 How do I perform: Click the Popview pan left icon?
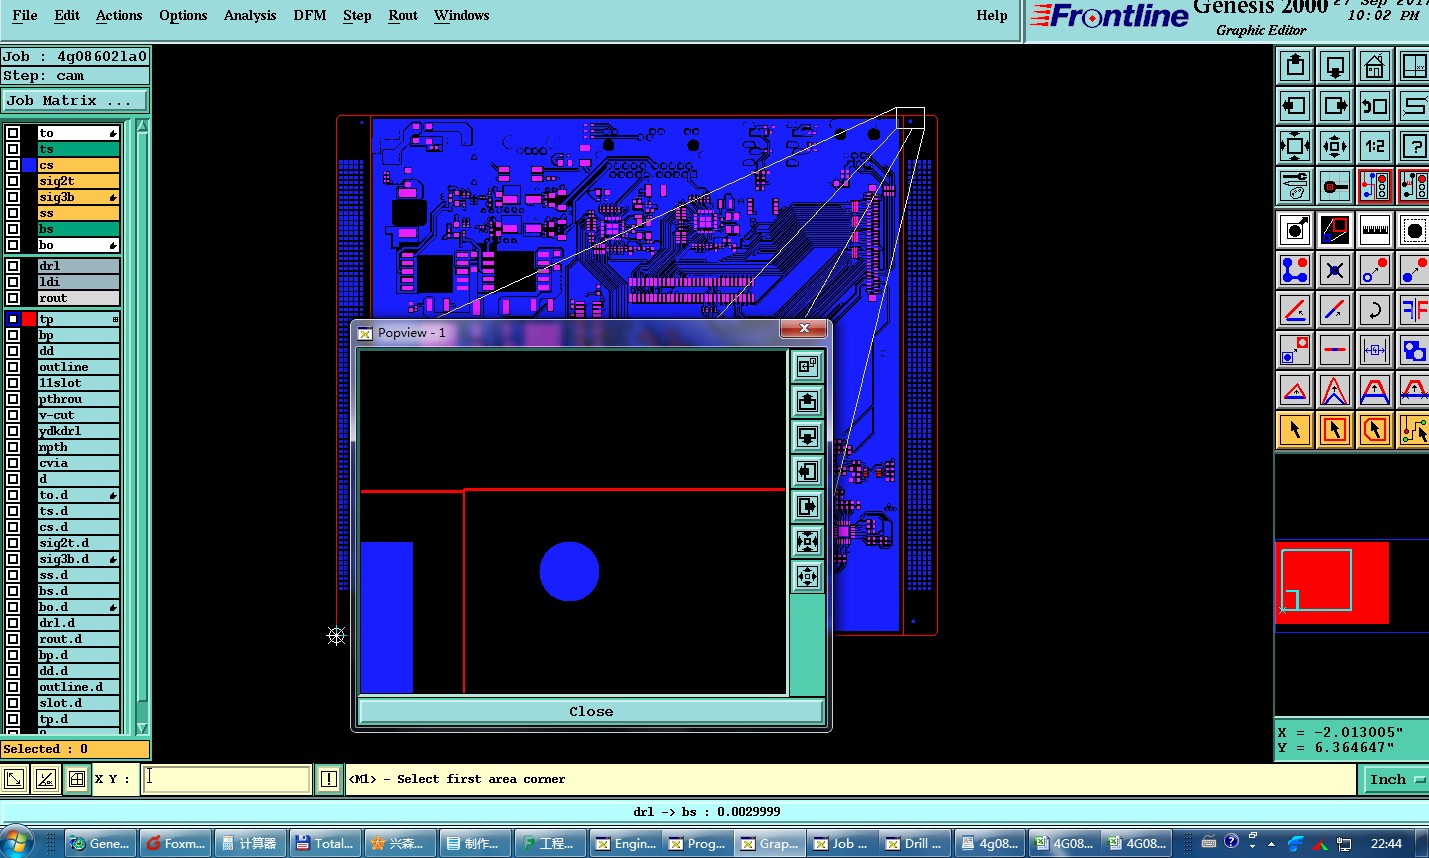[807, 472]
